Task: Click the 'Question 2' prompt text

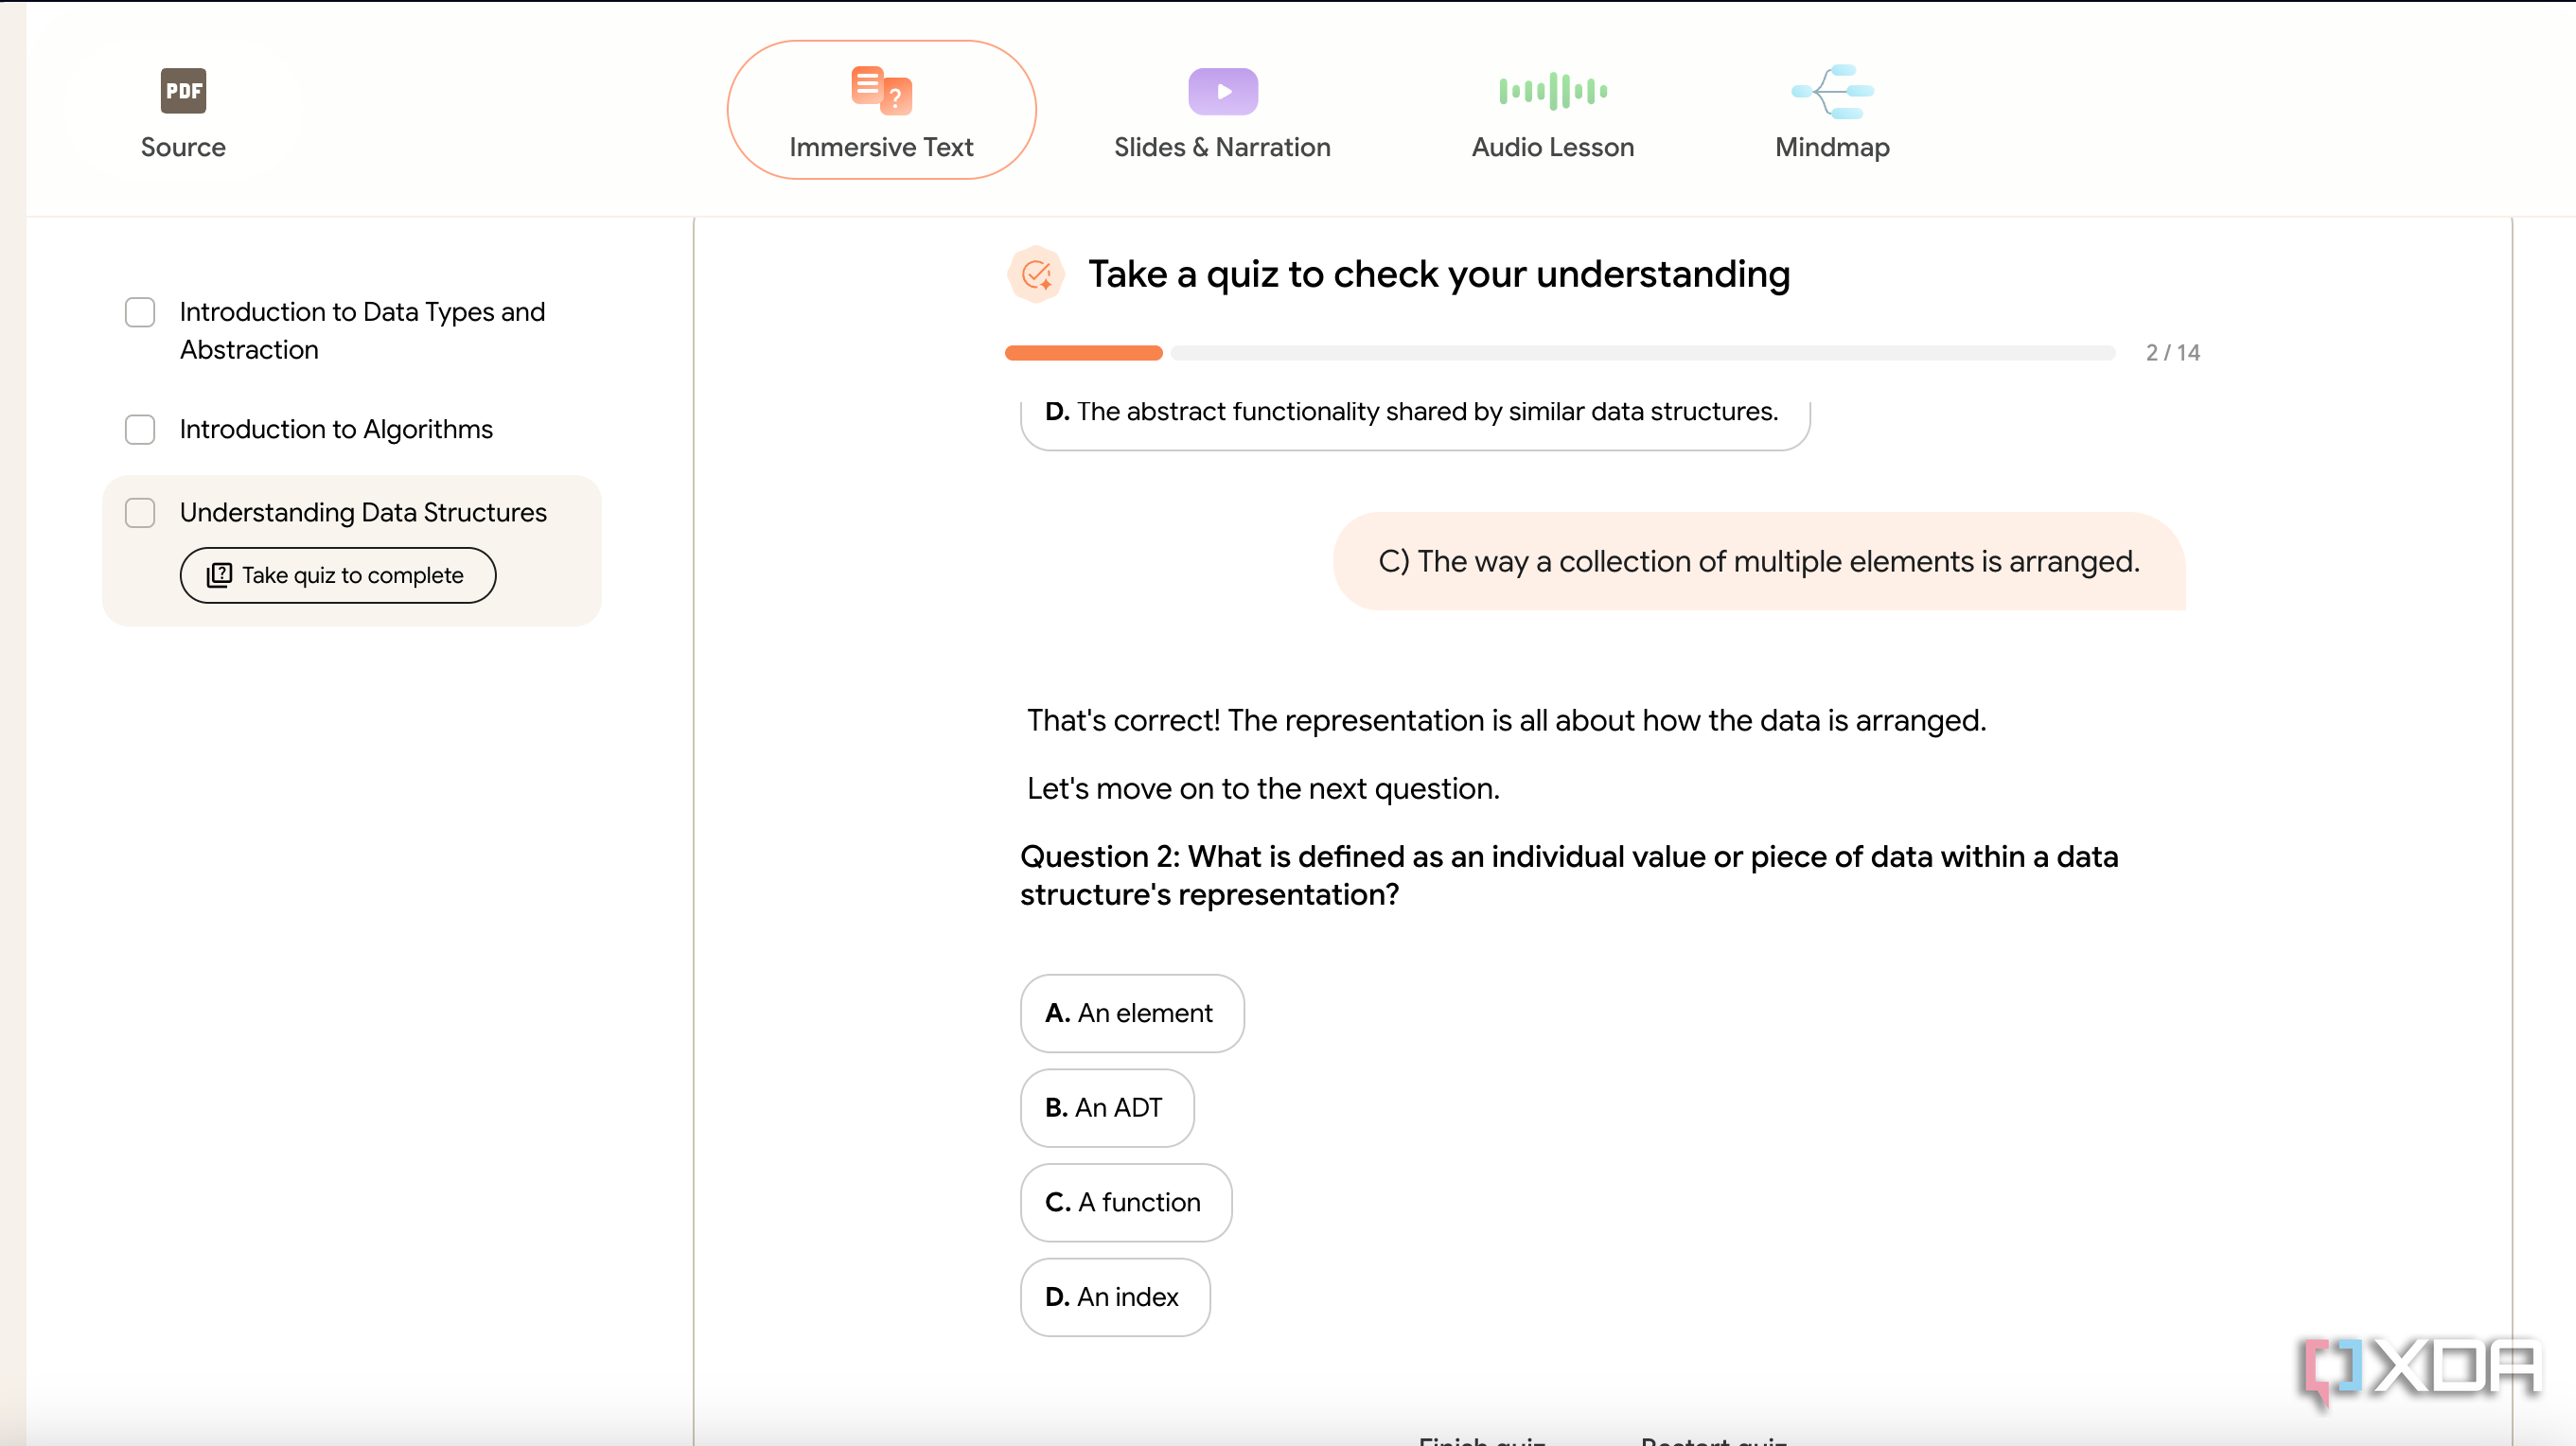Action: 1569,875
